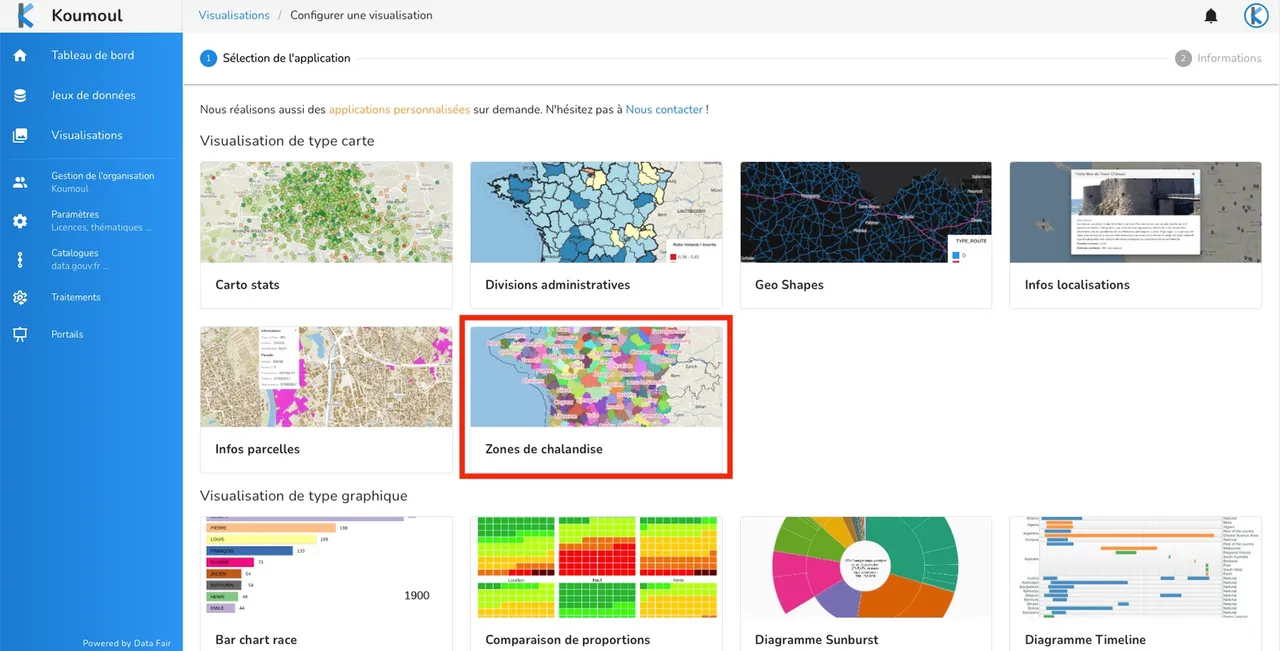Viewport: 1280px width, 651px height.
Task: Choose the Zones de chalandise map thumbnail
Action: click(596, 377)
